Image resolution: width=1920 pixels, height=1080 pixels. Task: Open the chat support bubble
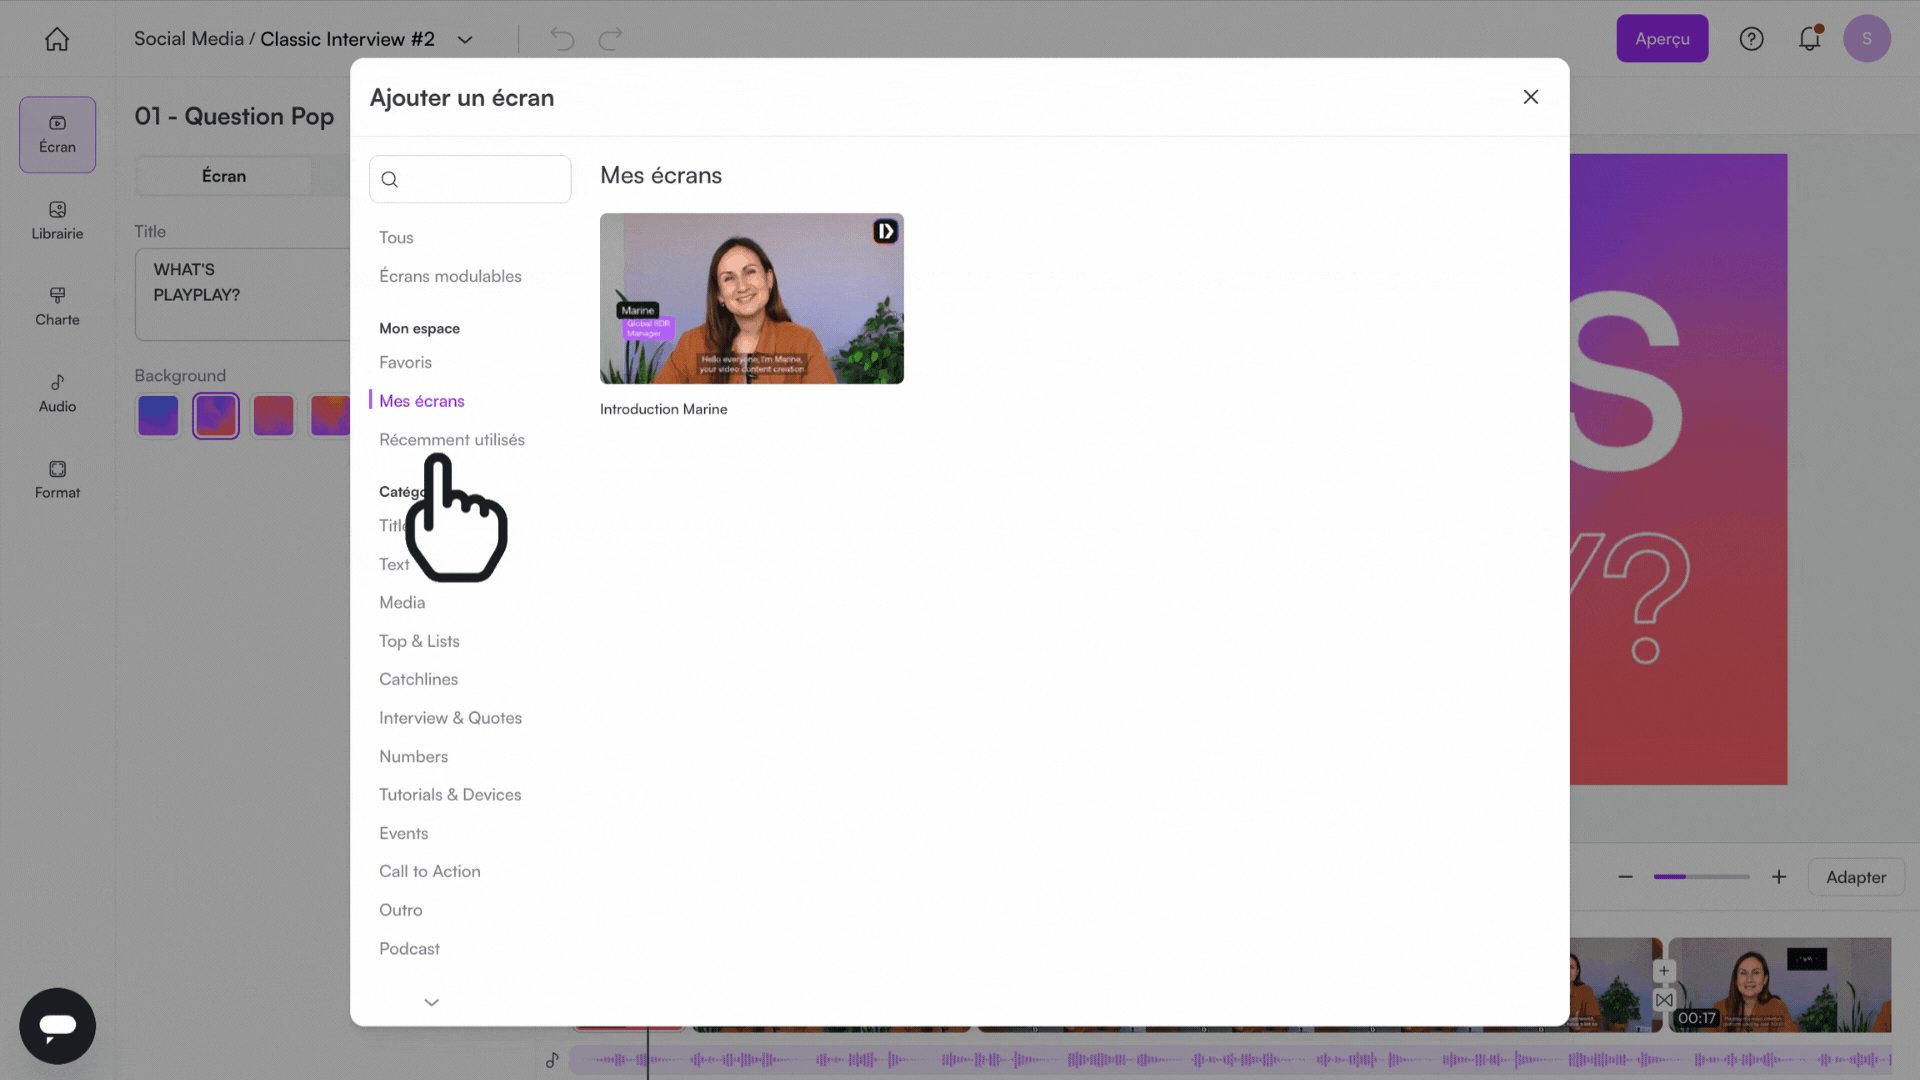click(57, 1026)
